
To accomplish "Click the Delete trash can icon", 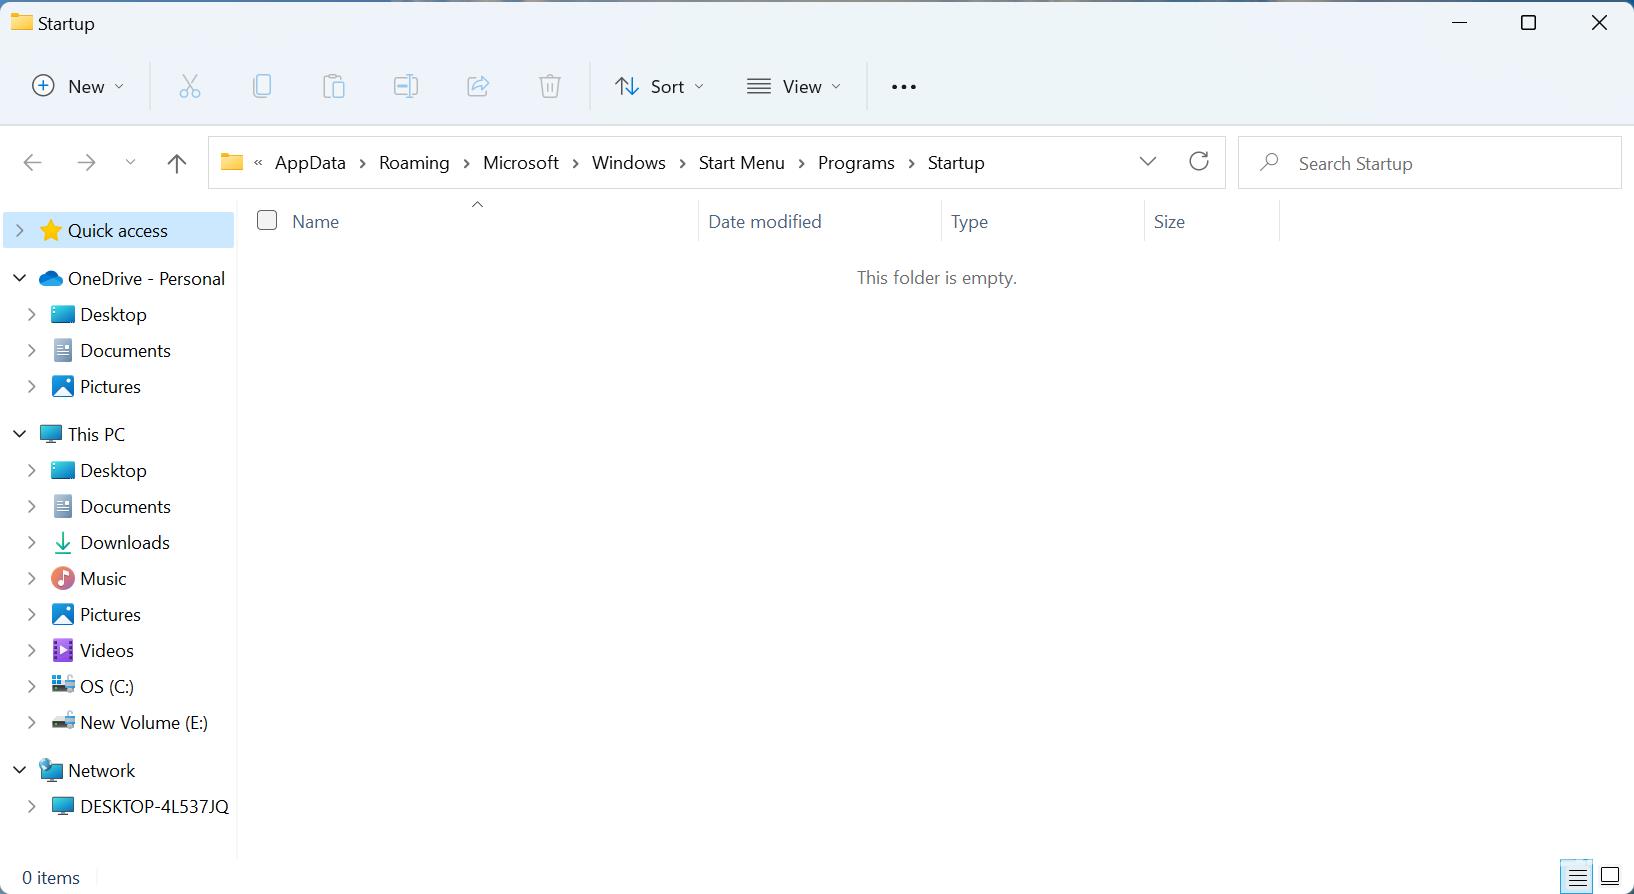I will coord(550,87).
